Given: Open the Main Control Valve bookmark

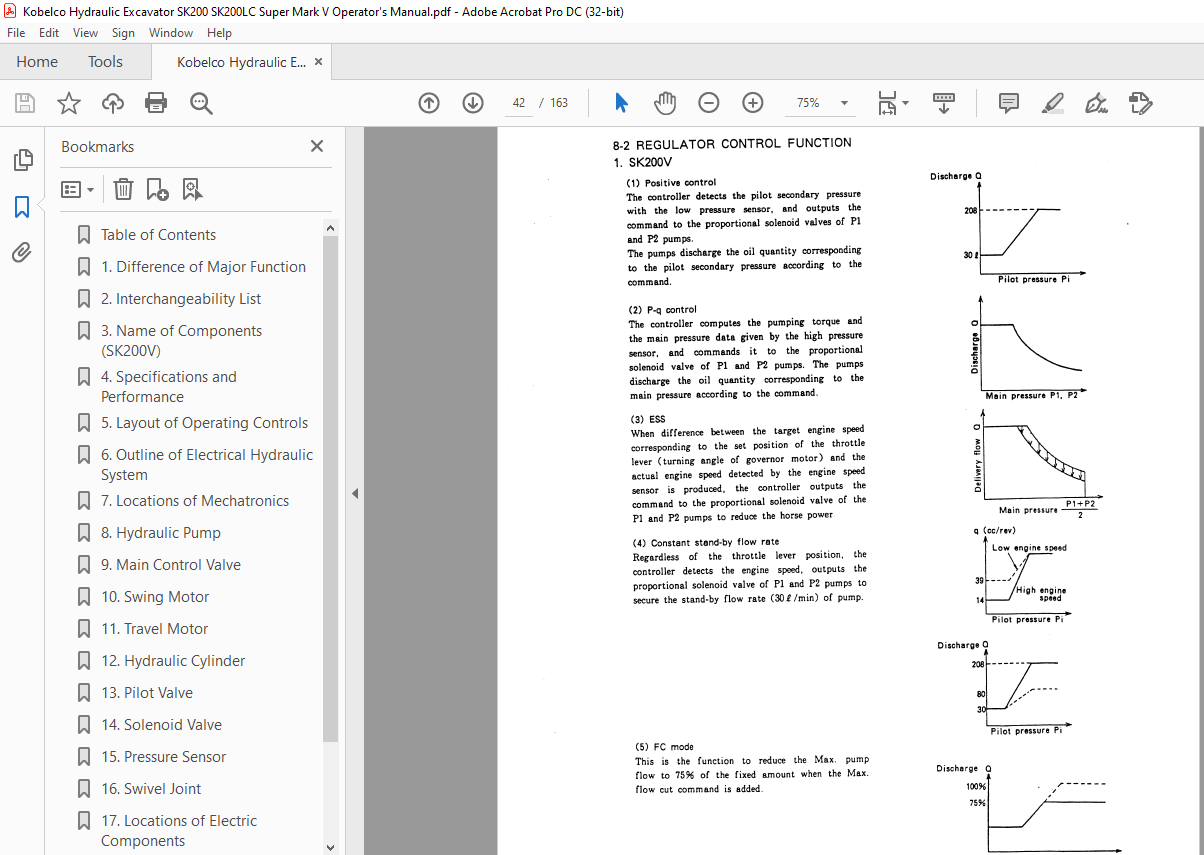Looking at the screenshot, I should (171, 565).
